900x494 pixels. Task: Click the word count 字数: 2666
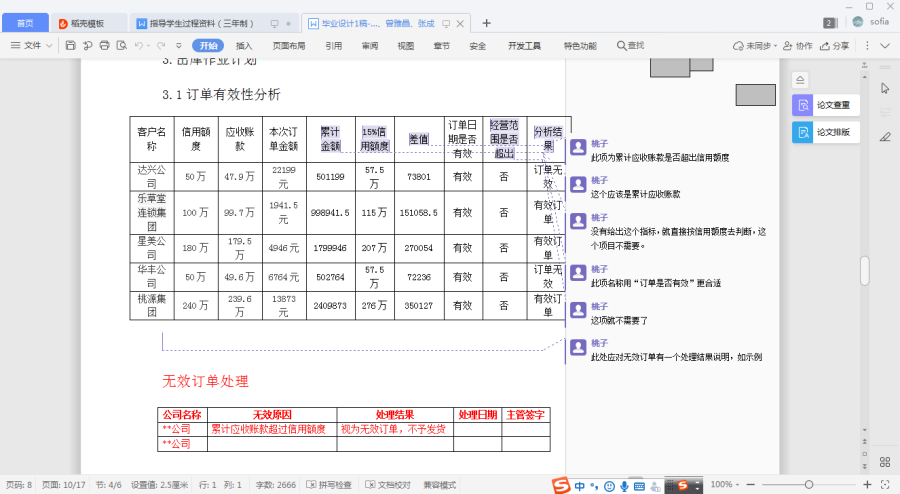276,485
